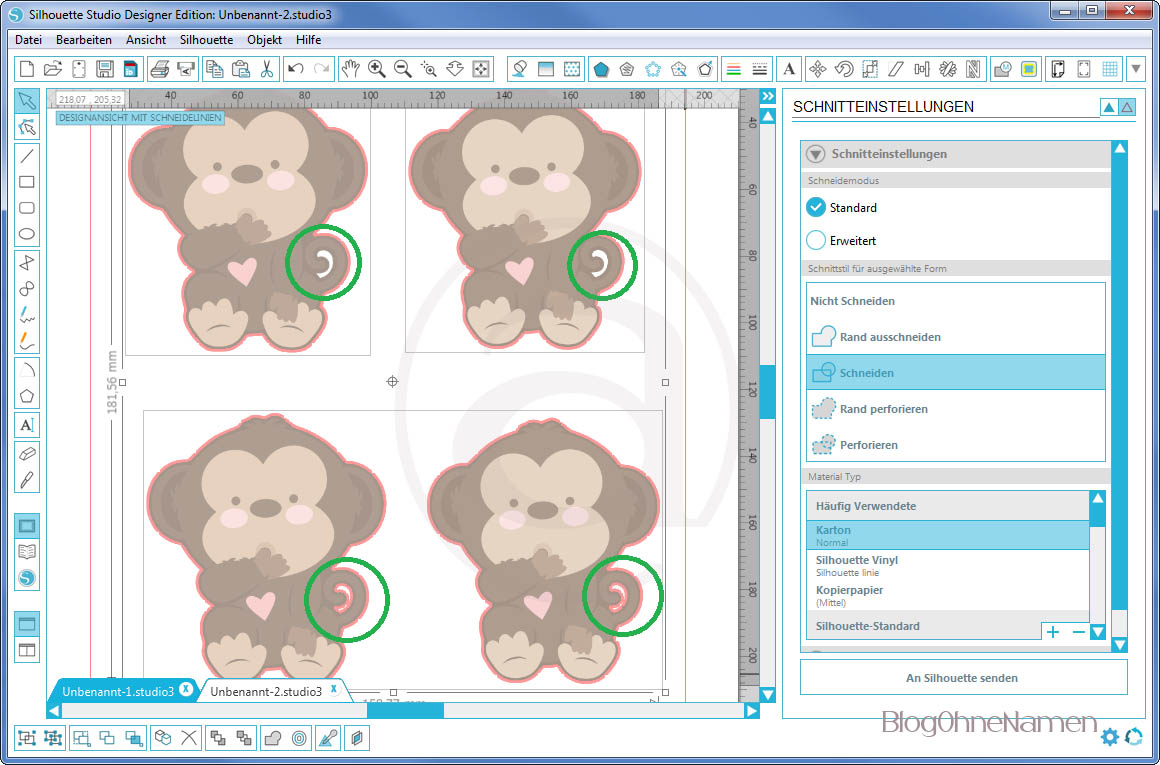This screenshot has width=1160, height=765.
Task: Click the Save disk icon
Action: pyautogui.click(x=105, y=69)
